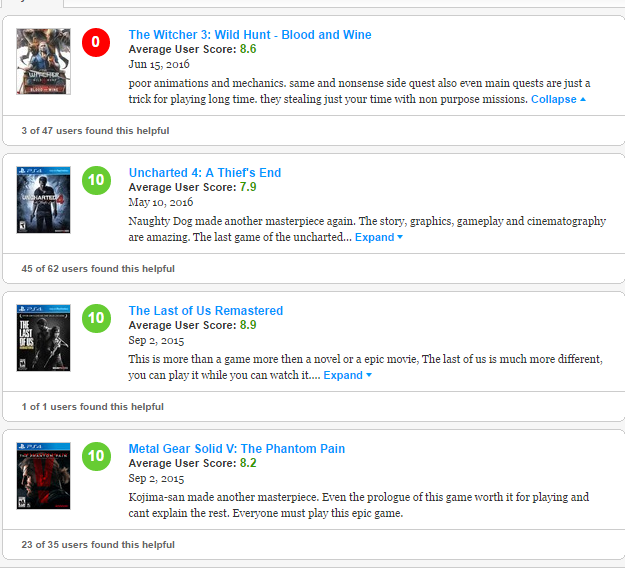
Task: Open The Witcher 3 cover art thumbnail
Action: (x=43, y=61)
